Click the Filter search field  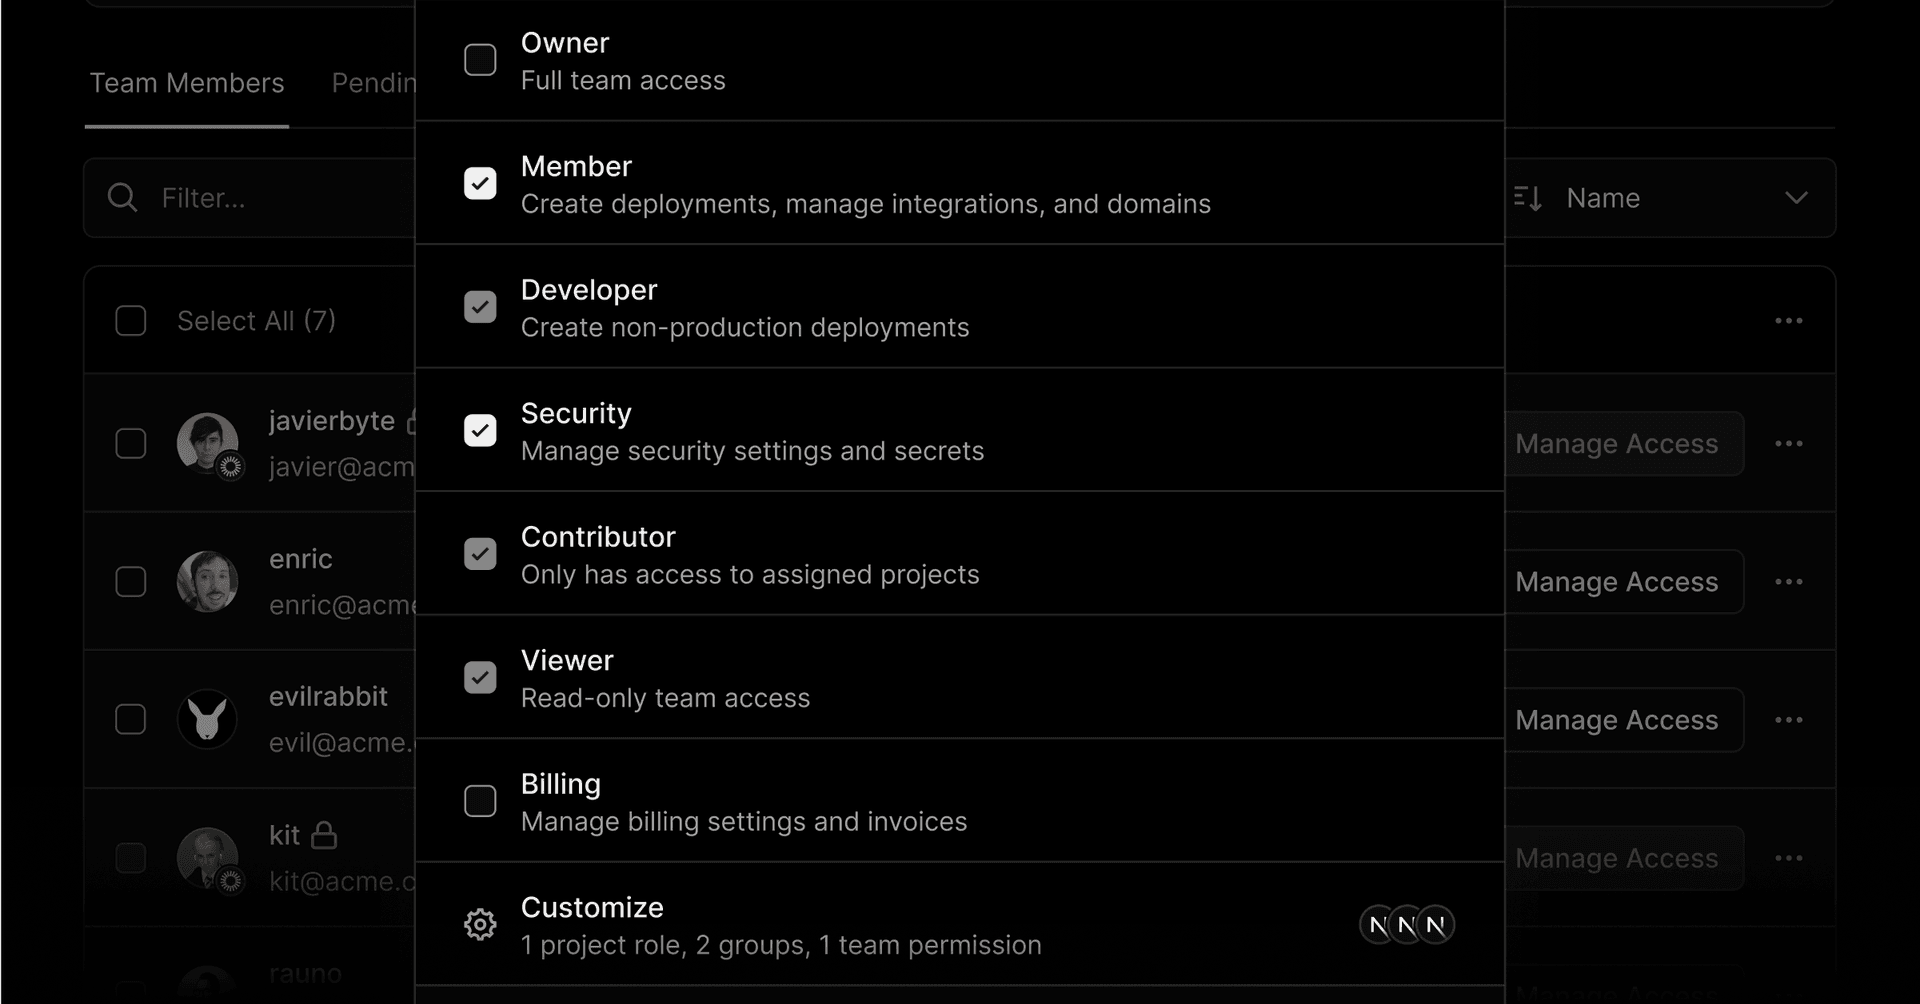pos(280,198)
